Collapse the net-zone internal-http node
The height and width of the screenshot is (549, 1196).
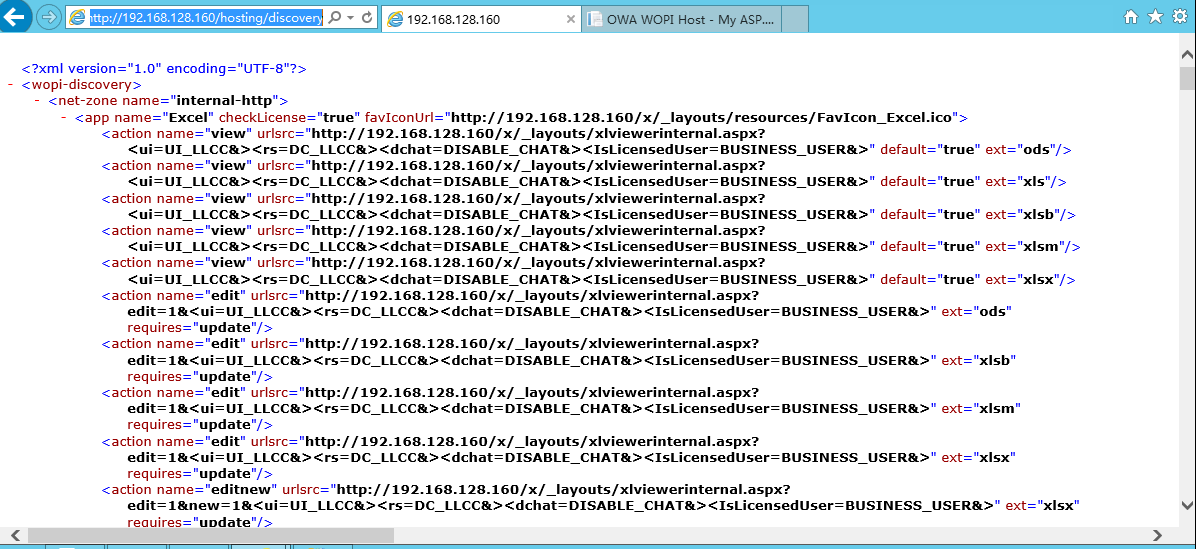[x=37, y=101]
